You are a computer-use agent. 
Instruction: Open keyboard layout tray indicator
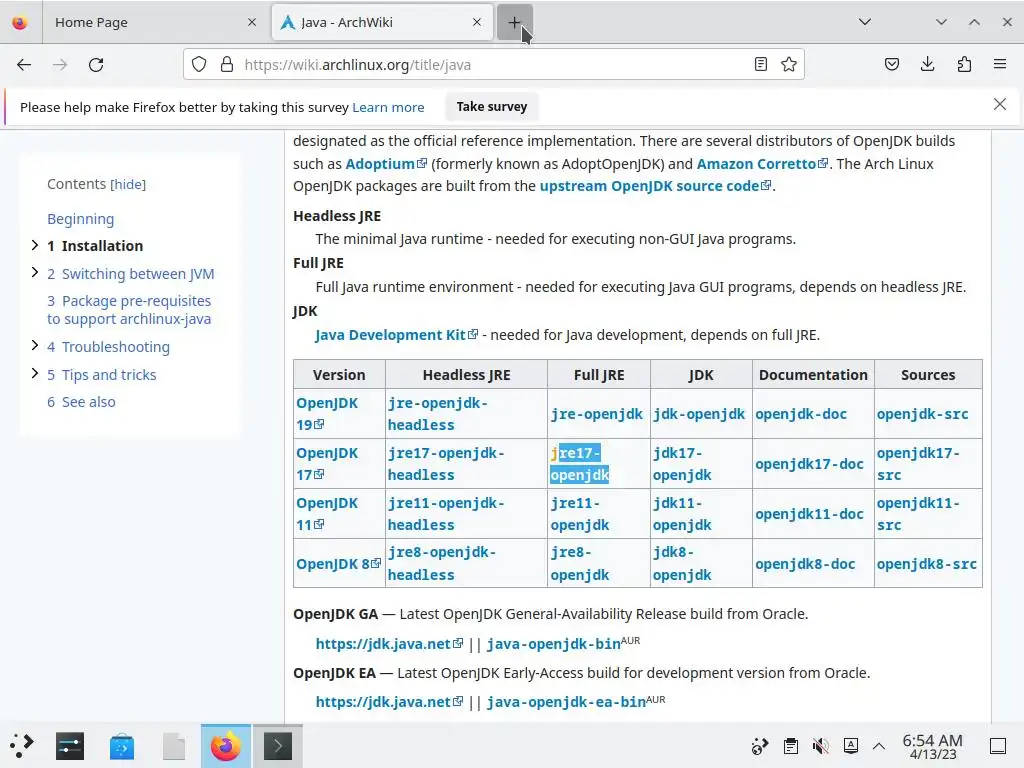coord(851,746)
